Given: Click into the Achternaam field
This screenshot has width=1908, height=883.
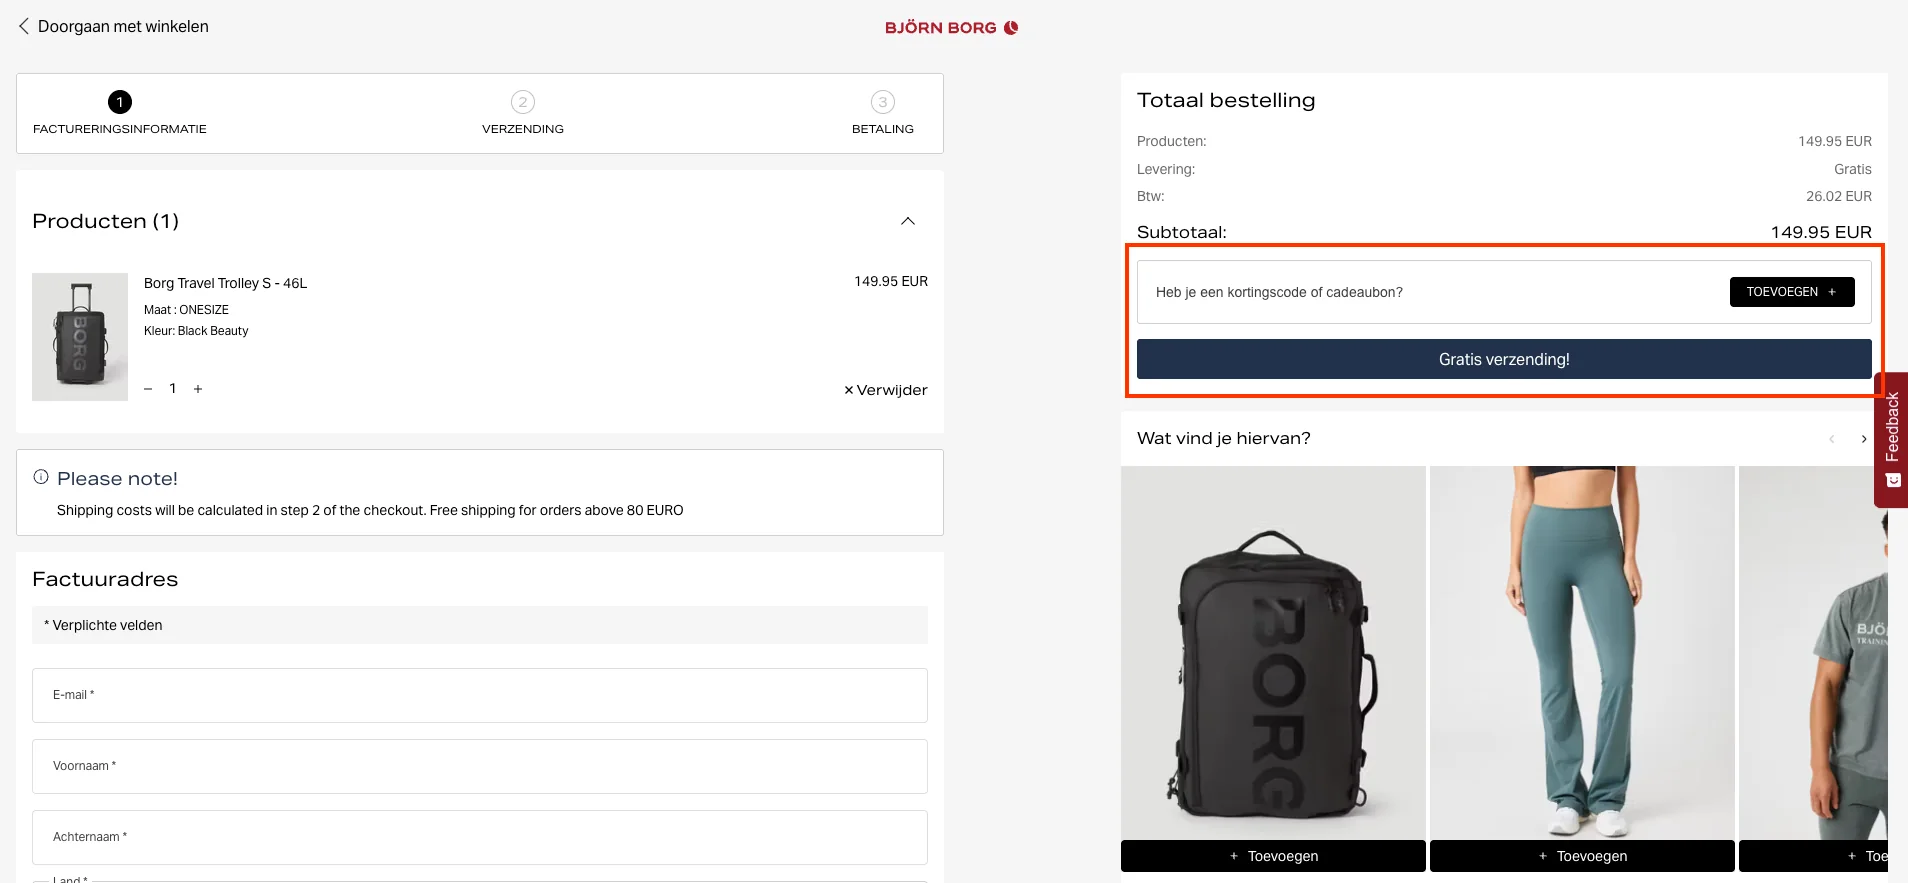Looking at the screenshot, I should click(x=480, y=837).
